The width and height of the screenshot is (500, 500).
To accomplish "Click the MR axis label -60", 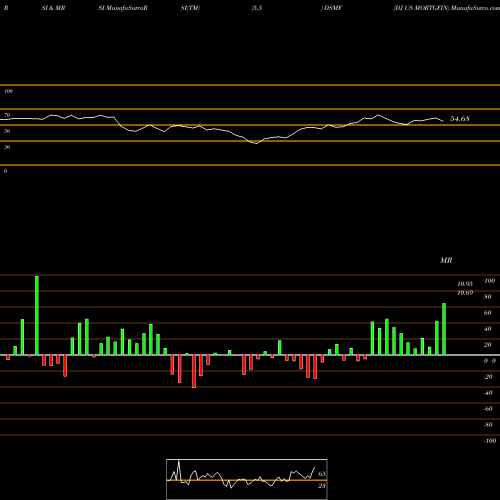I will (x=488, y=409).
